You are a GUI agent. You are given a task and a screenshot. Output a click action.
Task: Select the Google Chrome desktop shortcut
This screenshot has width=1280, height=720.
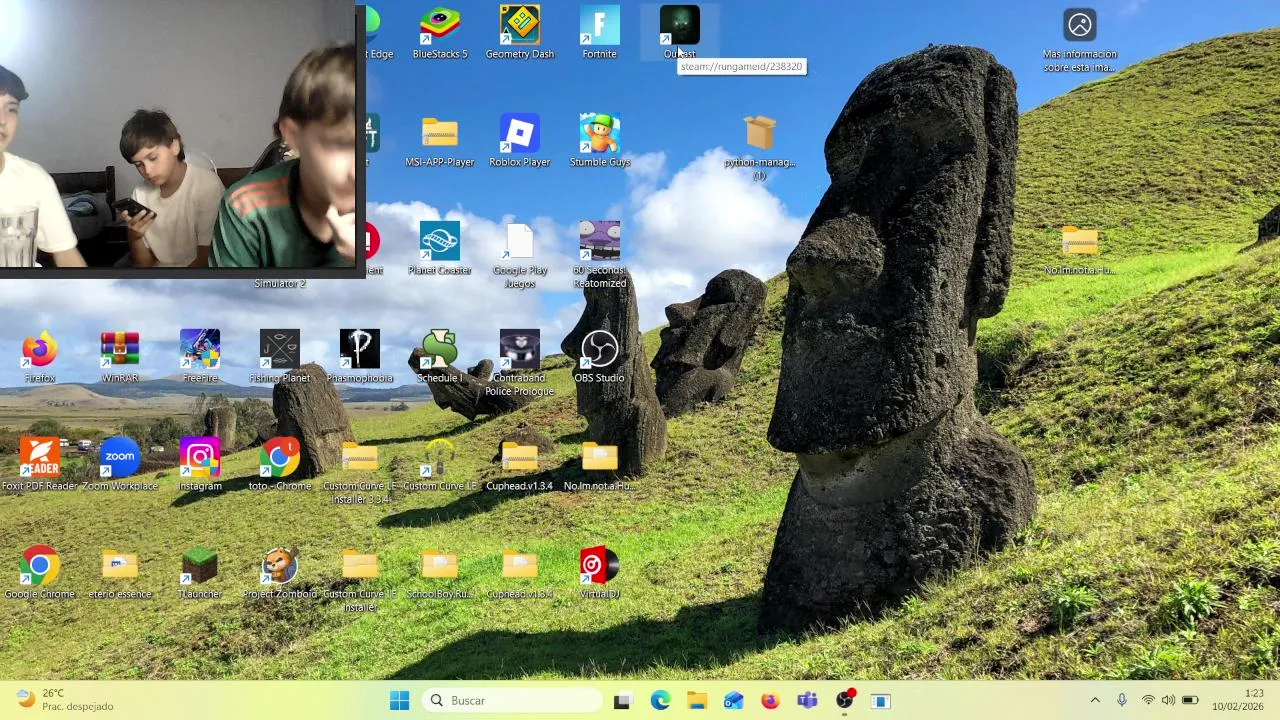[x=40, y=573]
